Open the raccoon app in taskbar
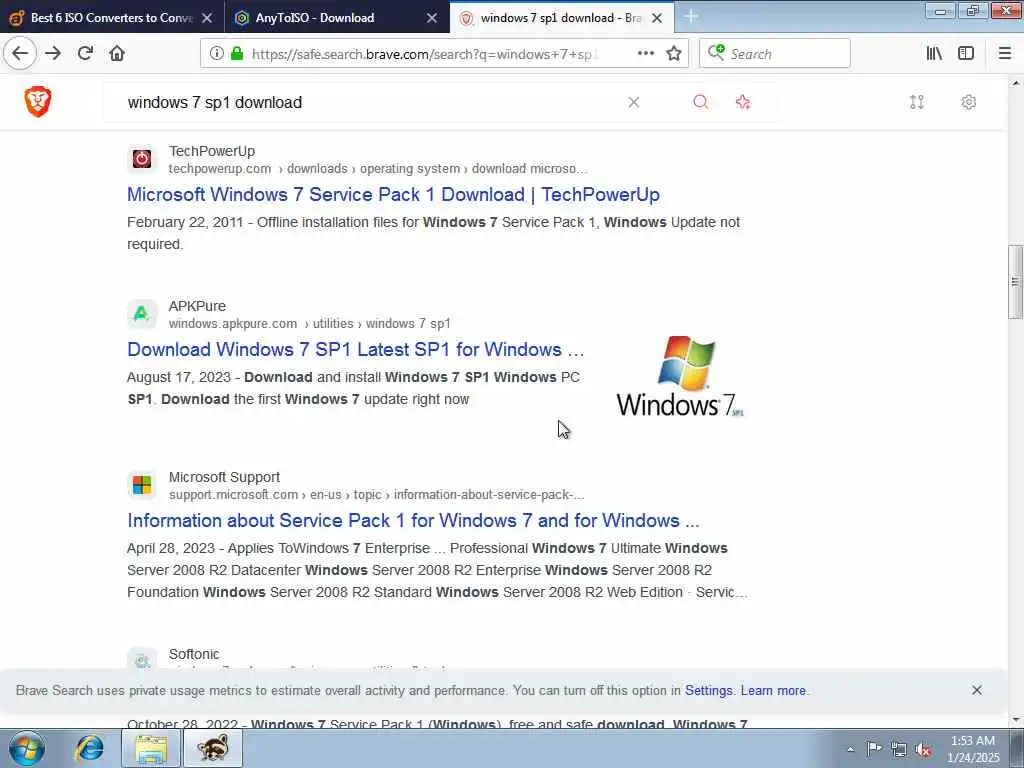 [212, 748]
